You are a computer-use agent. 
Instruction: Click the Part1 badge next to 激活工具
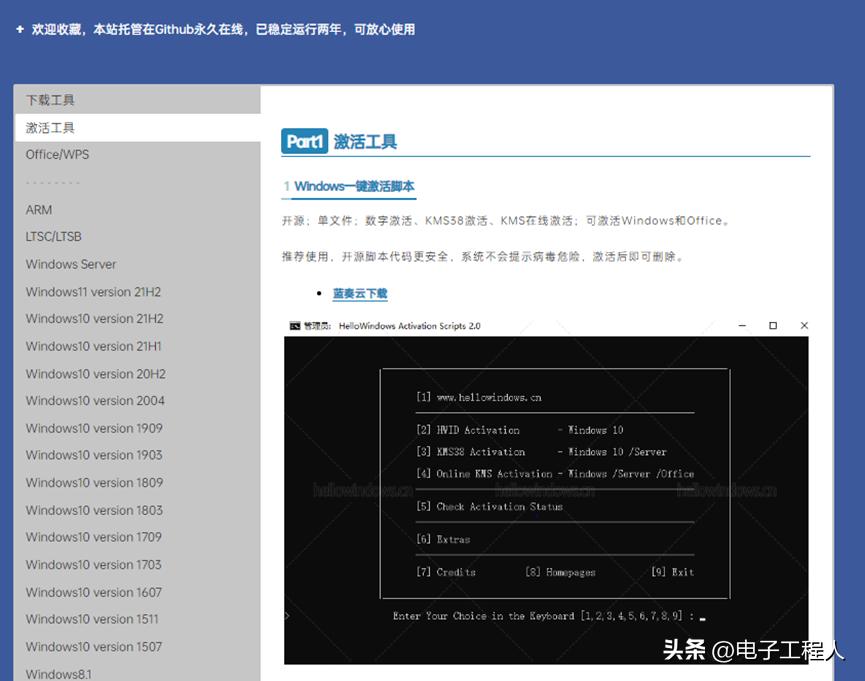[303, 141]
